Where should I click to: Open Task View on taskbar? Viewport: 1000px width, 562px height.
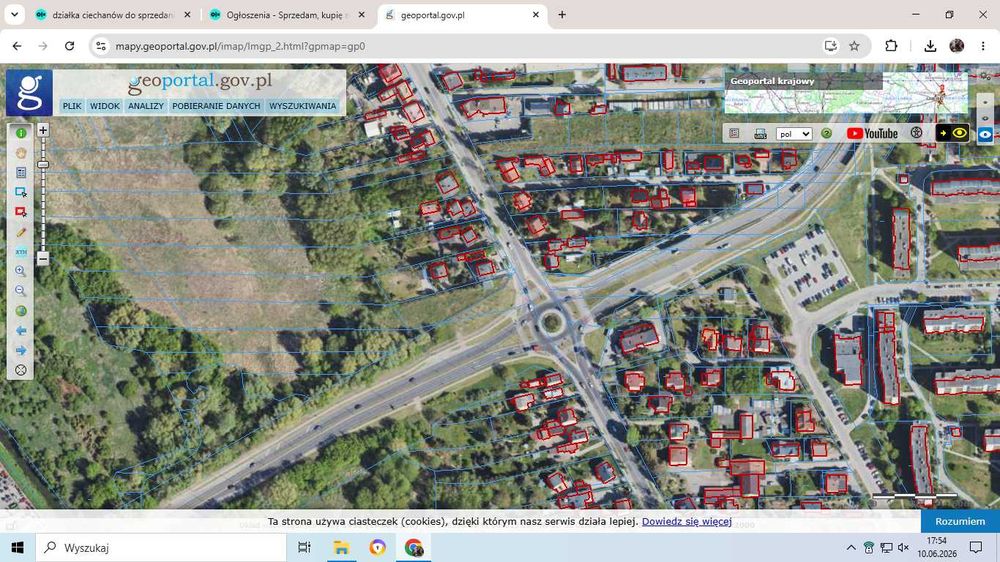(304, 547)
